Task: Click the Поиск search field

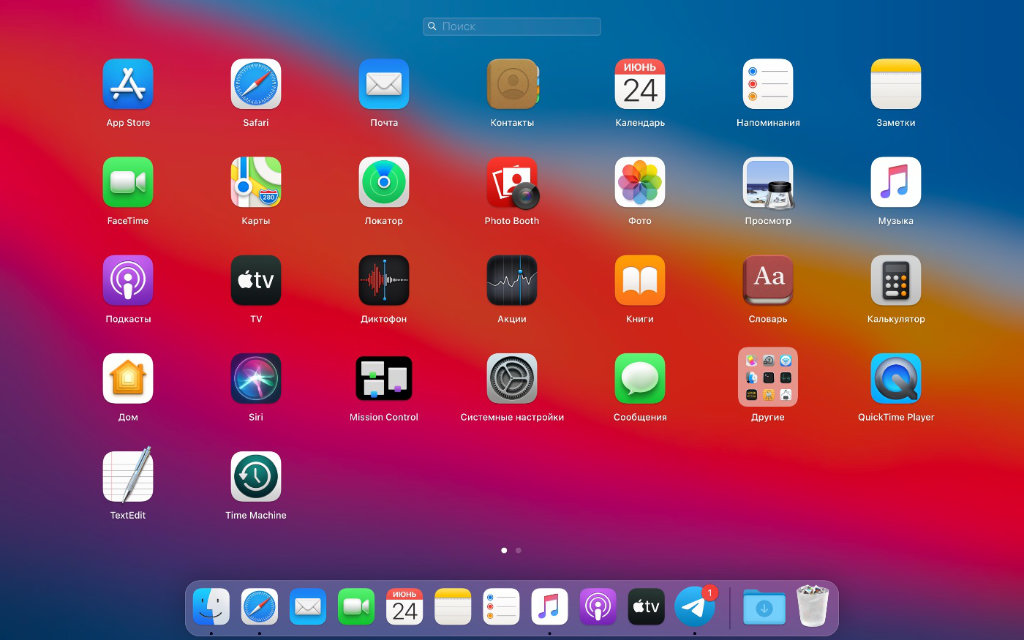Action: [x=512, y=26]
